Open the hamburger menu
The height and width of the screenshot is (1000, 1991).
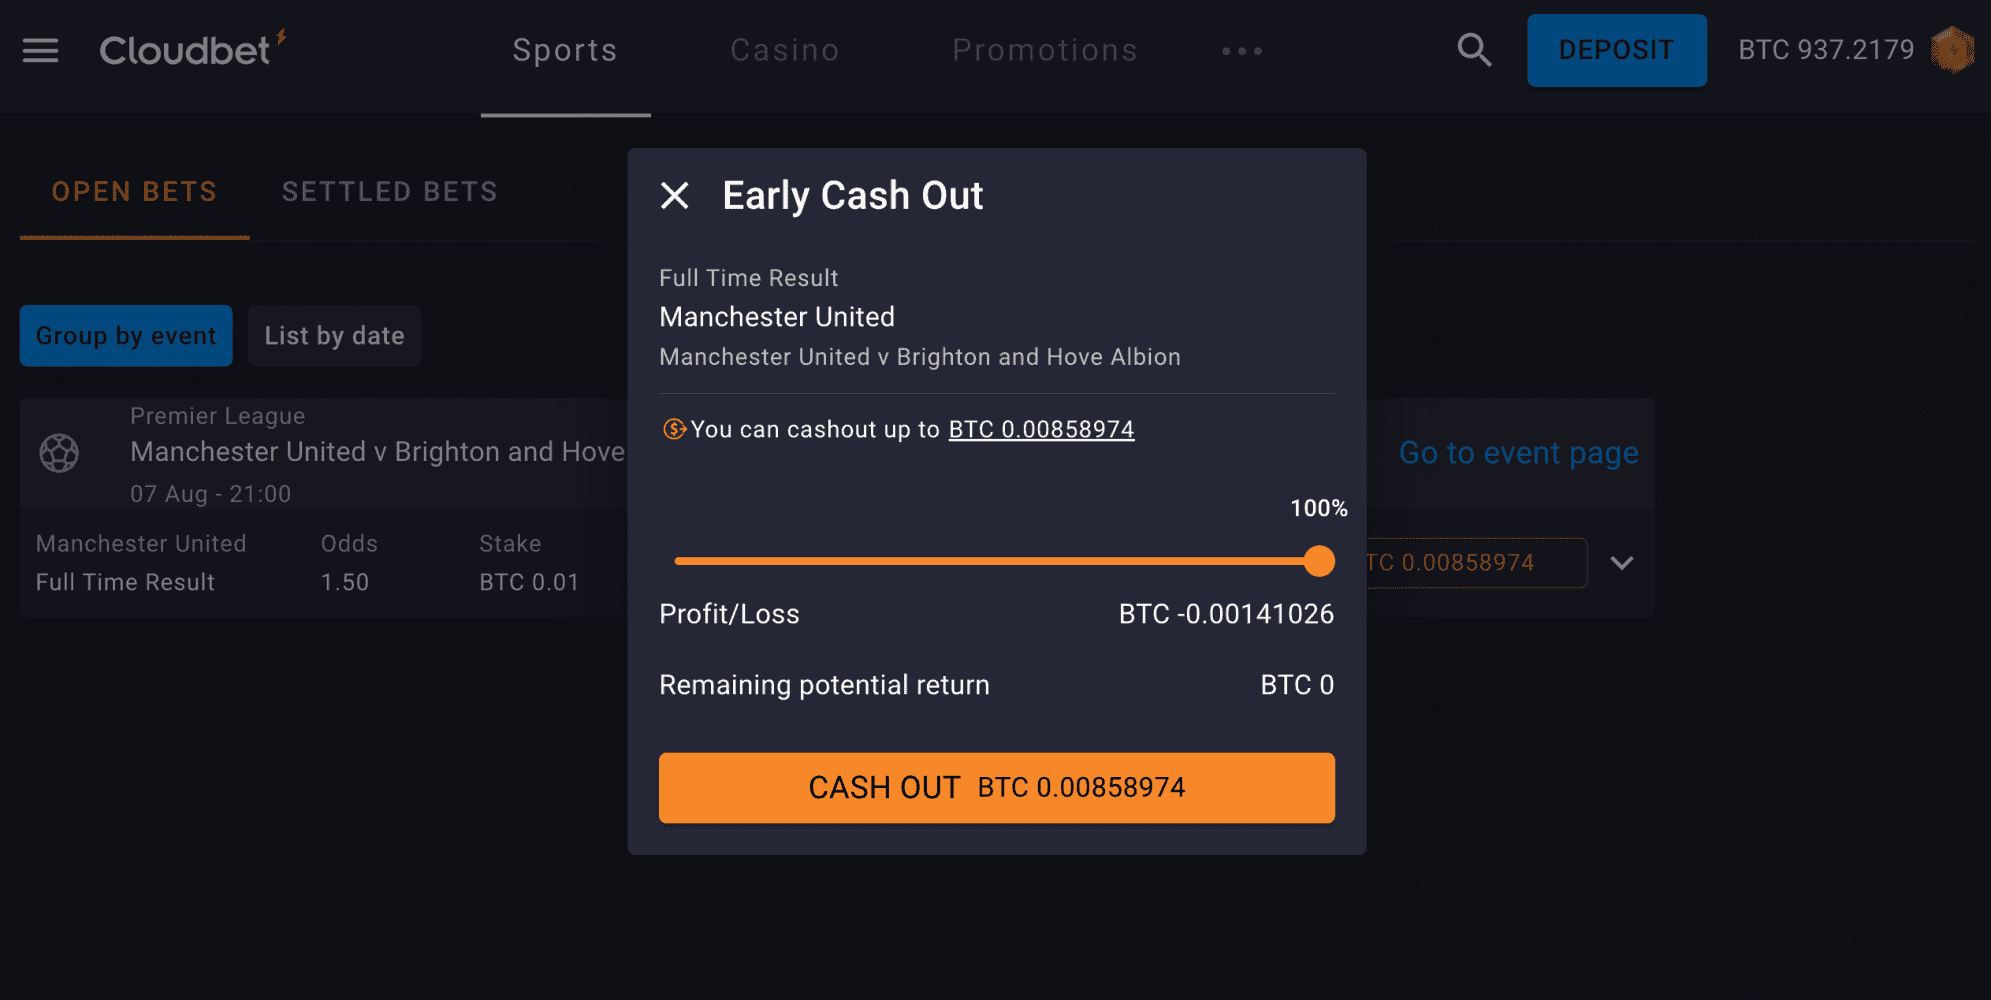tap(41, 50)
